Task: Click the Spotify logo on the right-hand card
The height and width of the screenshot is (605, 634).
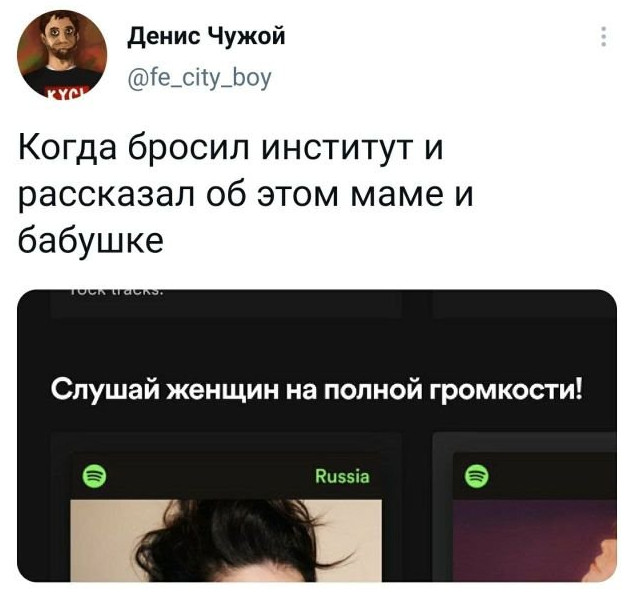Action: tap(477, 476)
